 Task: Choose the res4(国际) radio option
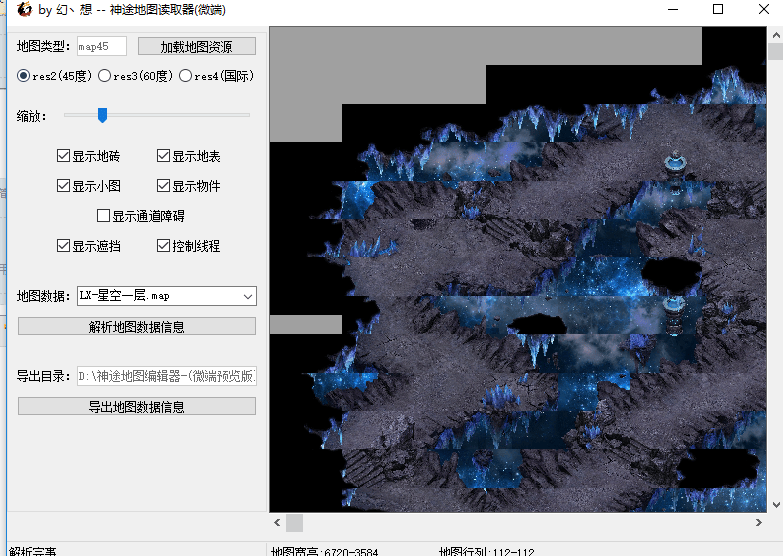(x=185, y=76)
